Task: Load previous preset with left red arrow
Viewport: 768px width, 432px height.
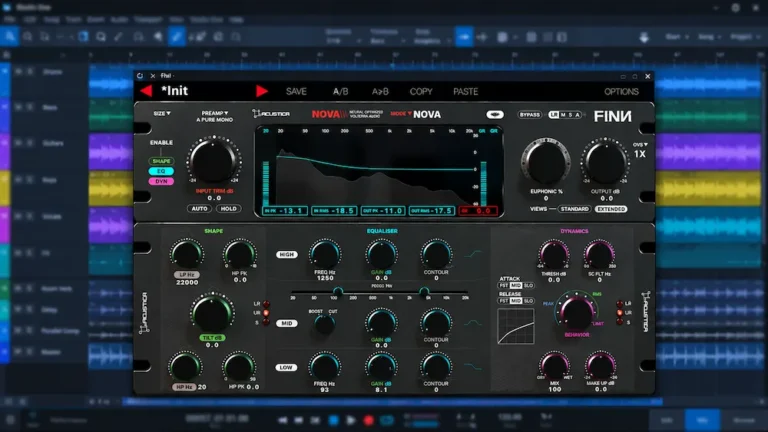Action: [x=146, y=91]
